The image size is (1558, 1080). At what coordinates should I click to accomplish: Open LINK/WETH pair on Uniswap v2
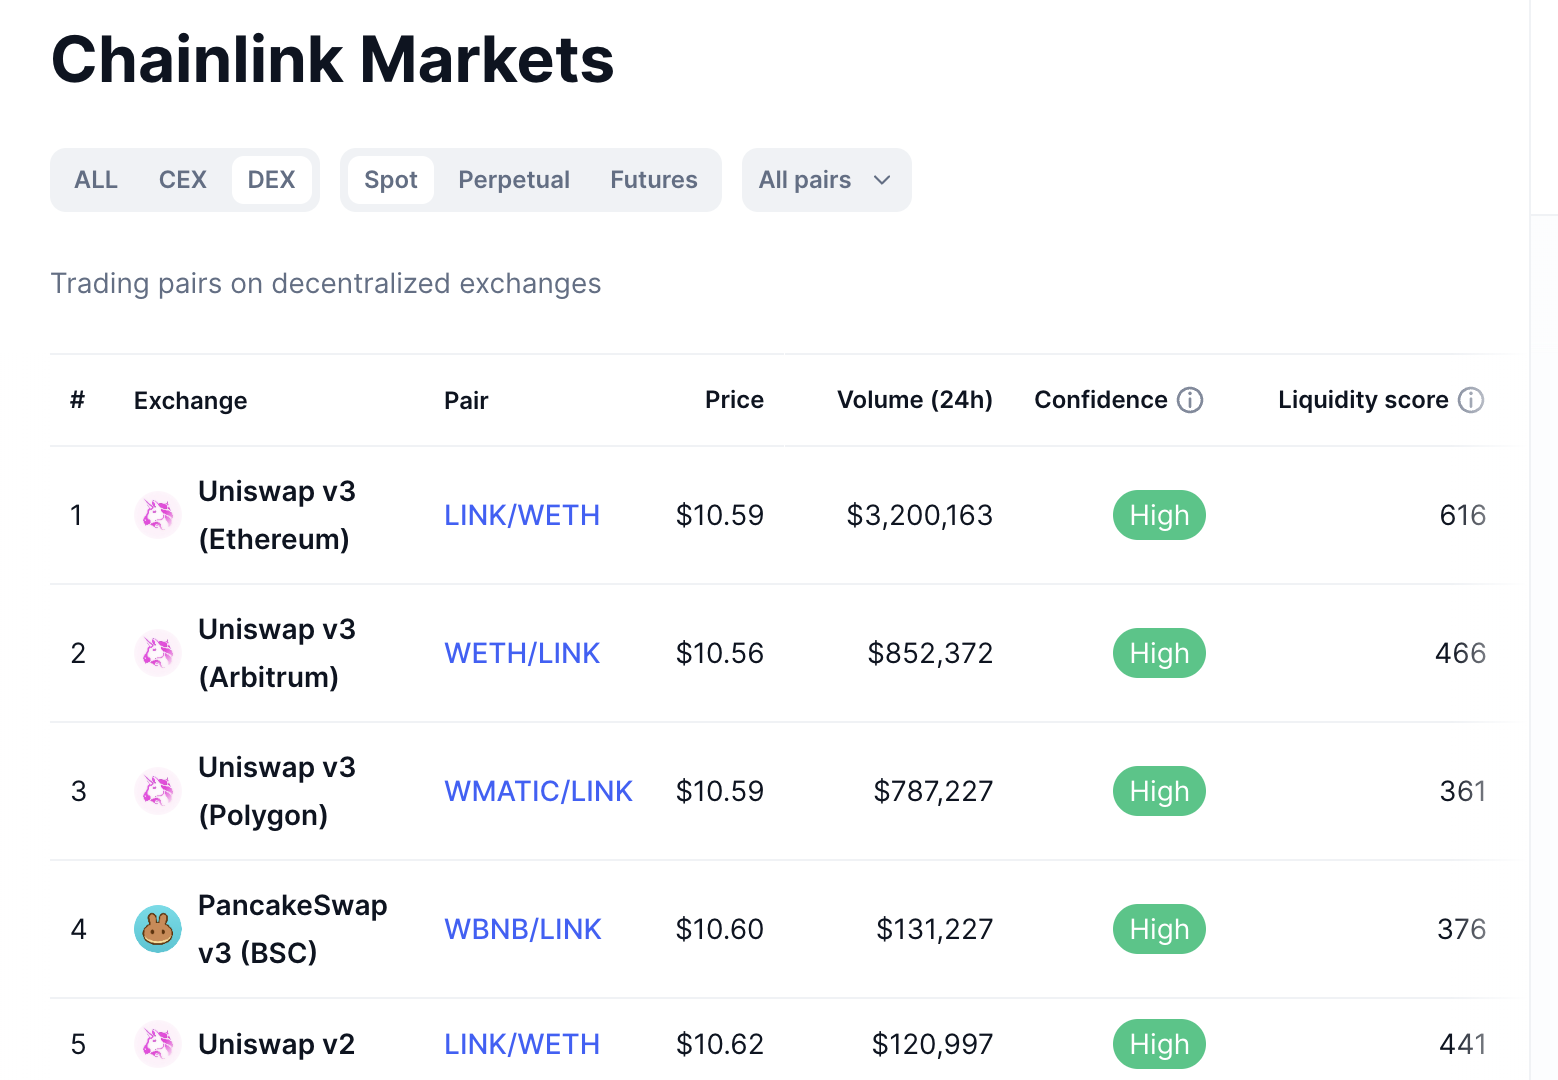point(522,1044)
